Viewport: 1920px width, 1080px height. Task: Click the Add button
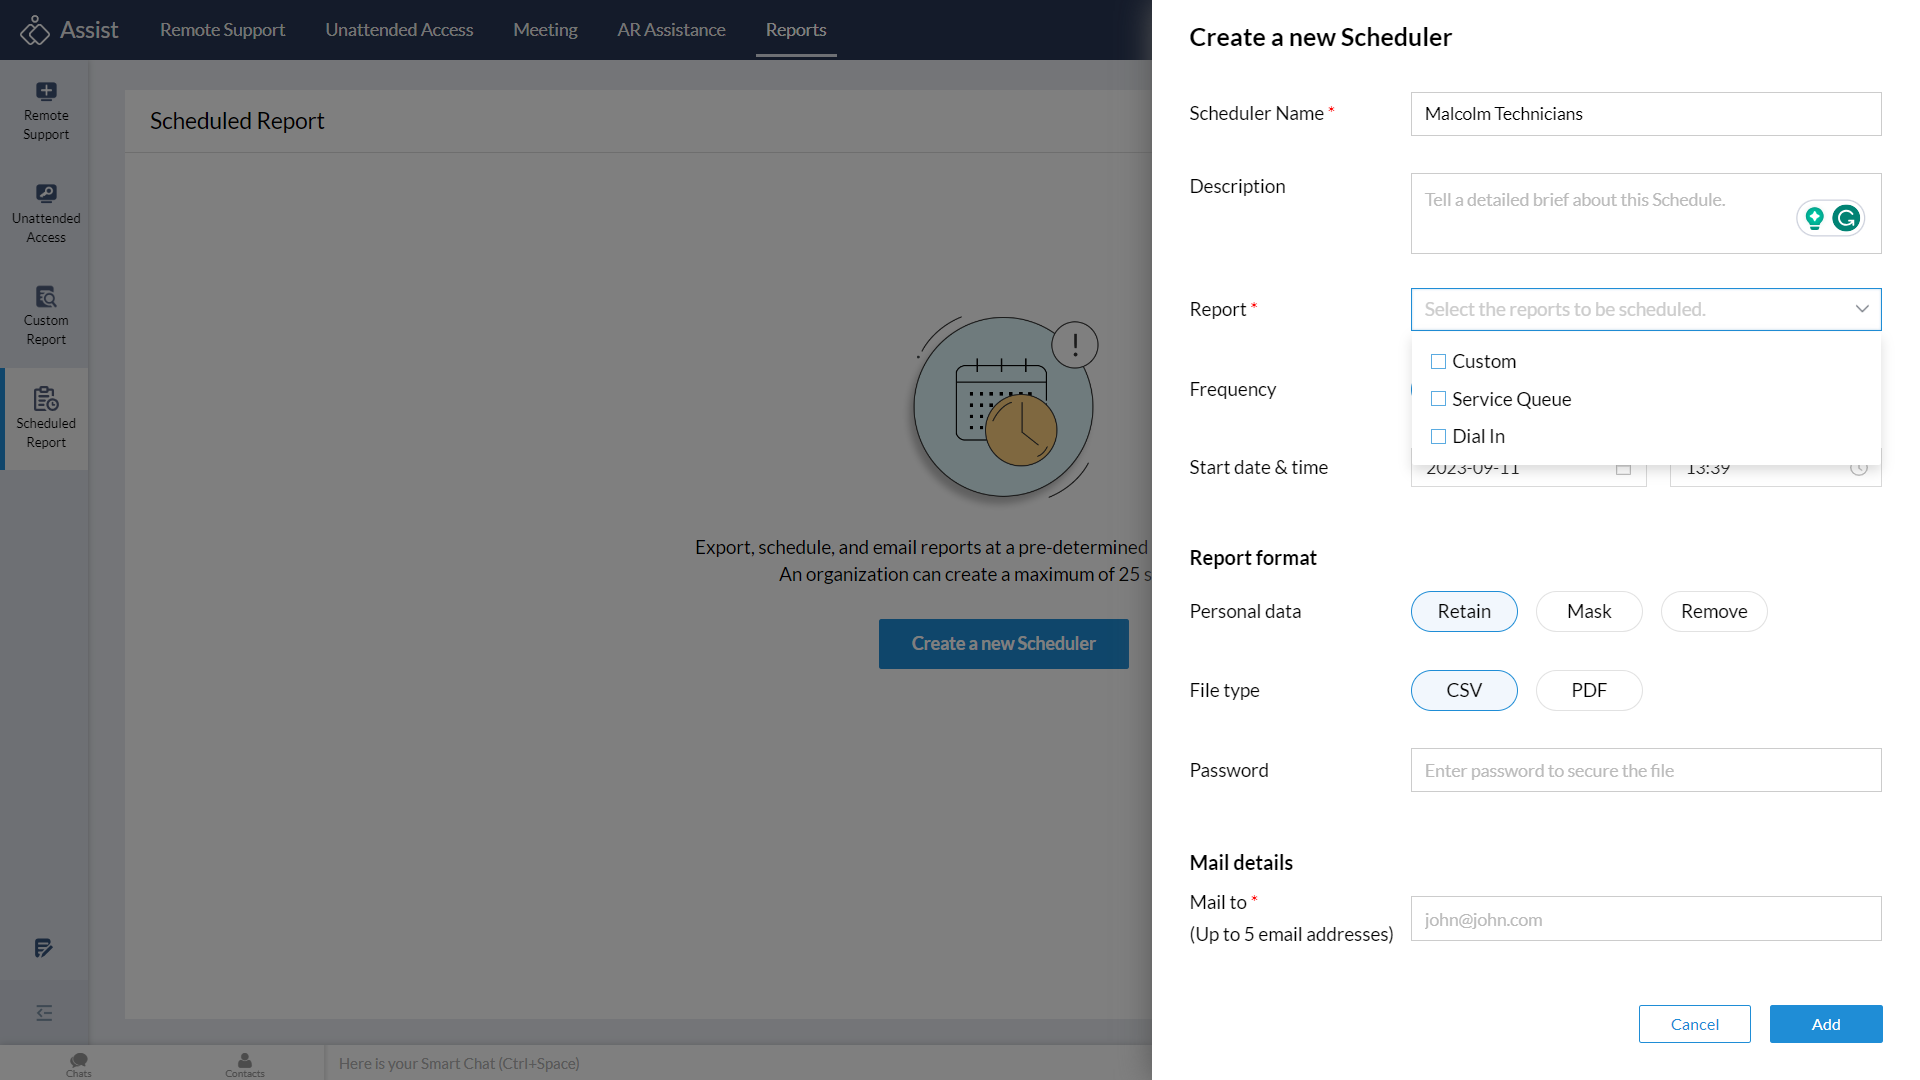pyautogui.click(x=1826, y=1024)
